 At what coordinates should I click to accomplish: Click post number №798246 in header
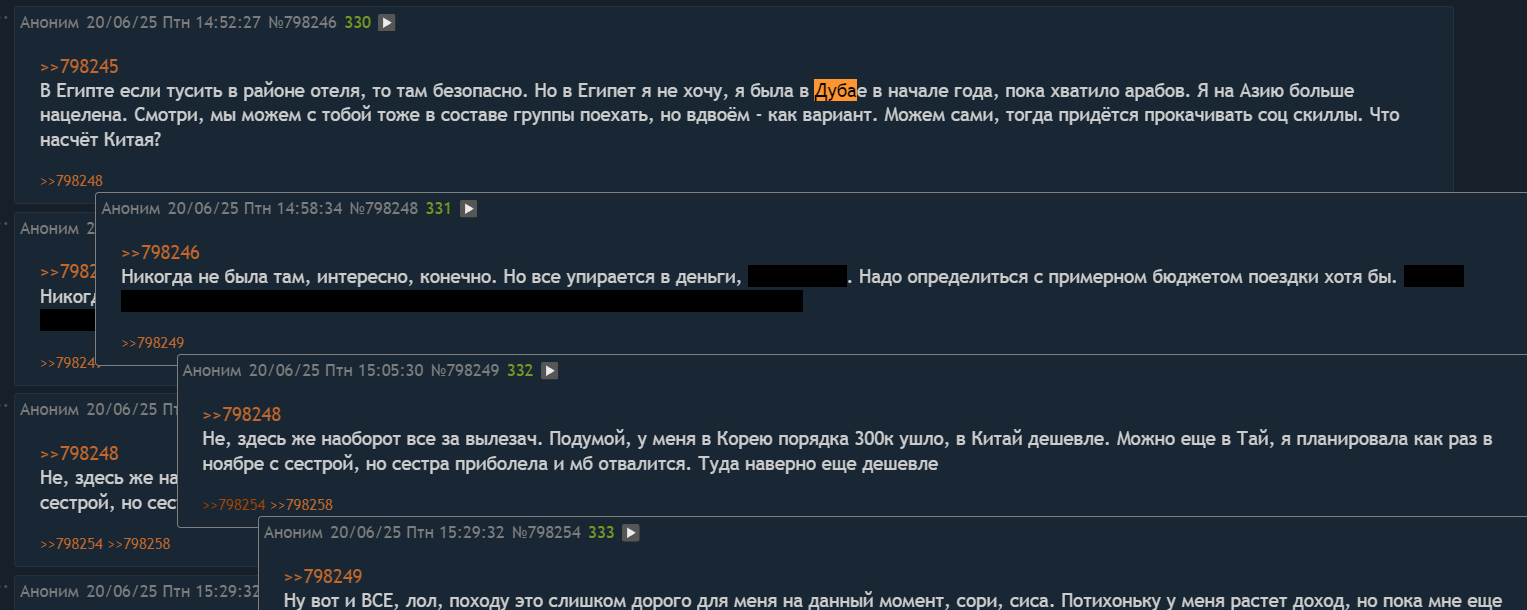(x=302, y=22)
